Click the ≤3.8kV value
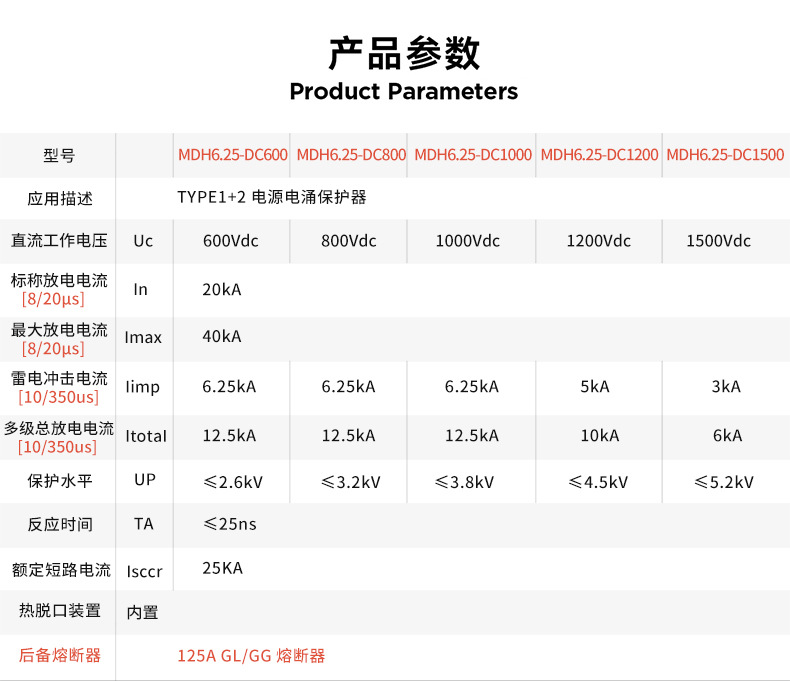This screenshot has height=681, width=790. [x=464, y=483]
